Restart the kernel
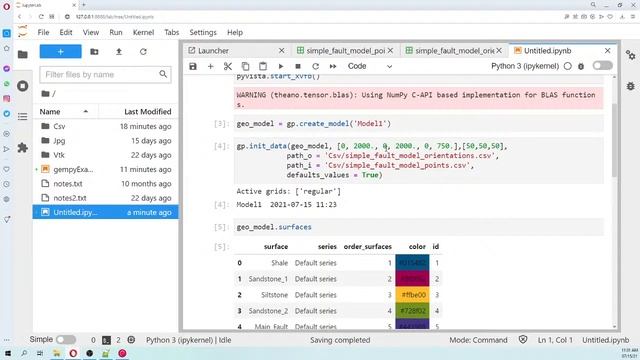The image size is (640, 360). coord(316,66)
